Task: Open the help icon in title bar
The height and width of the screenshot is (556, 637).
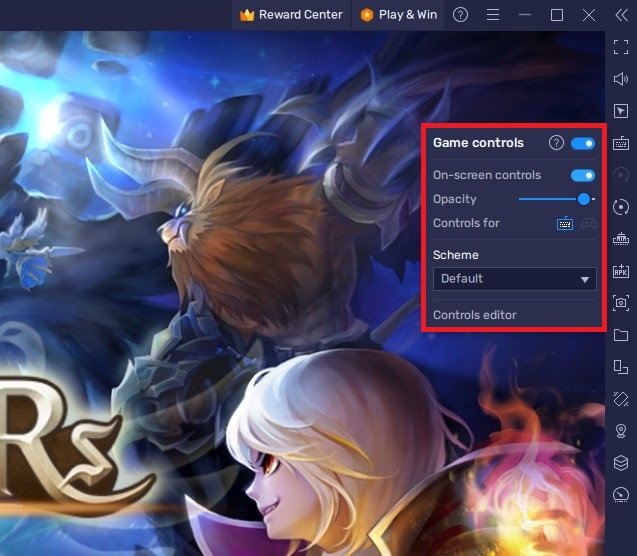Action: tap(460, 15)
